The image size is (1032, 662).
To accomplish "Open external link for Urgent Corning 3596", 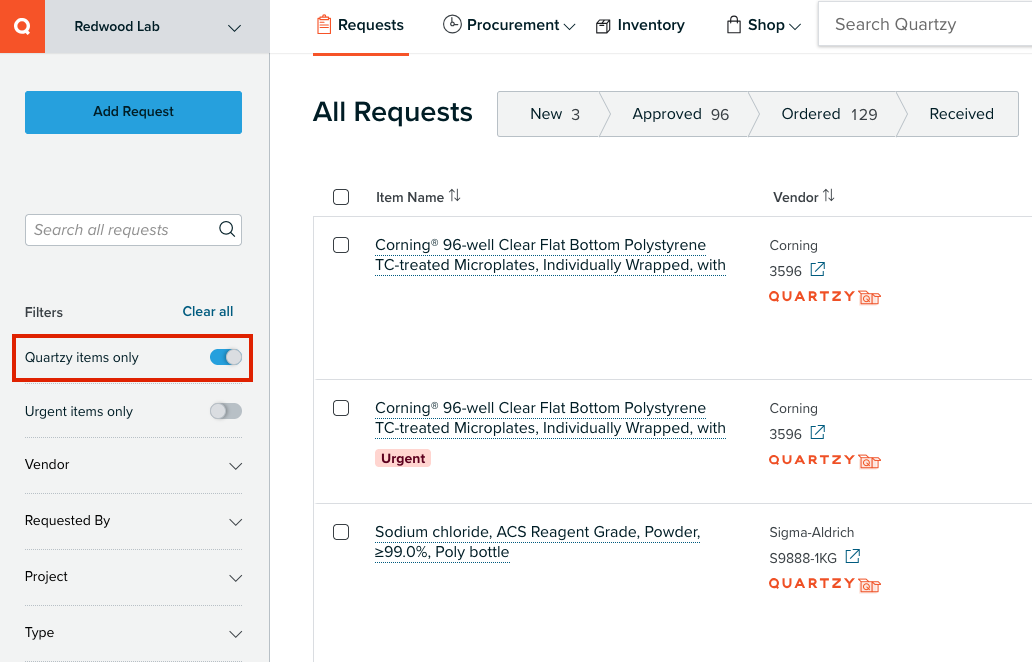I will (x=817, y=432).
